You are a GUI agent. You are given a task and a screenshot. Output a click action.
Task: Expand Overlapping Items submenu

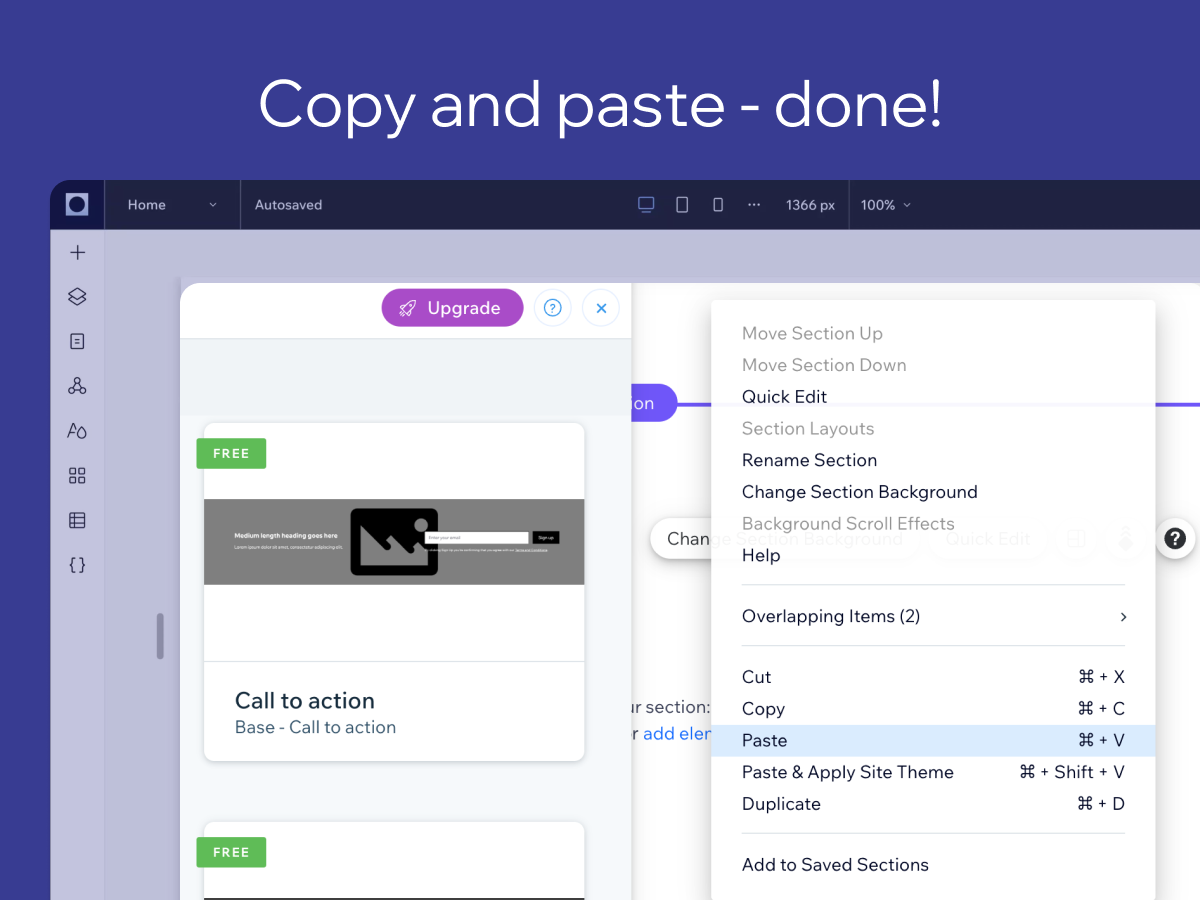(x=933, y=616)
